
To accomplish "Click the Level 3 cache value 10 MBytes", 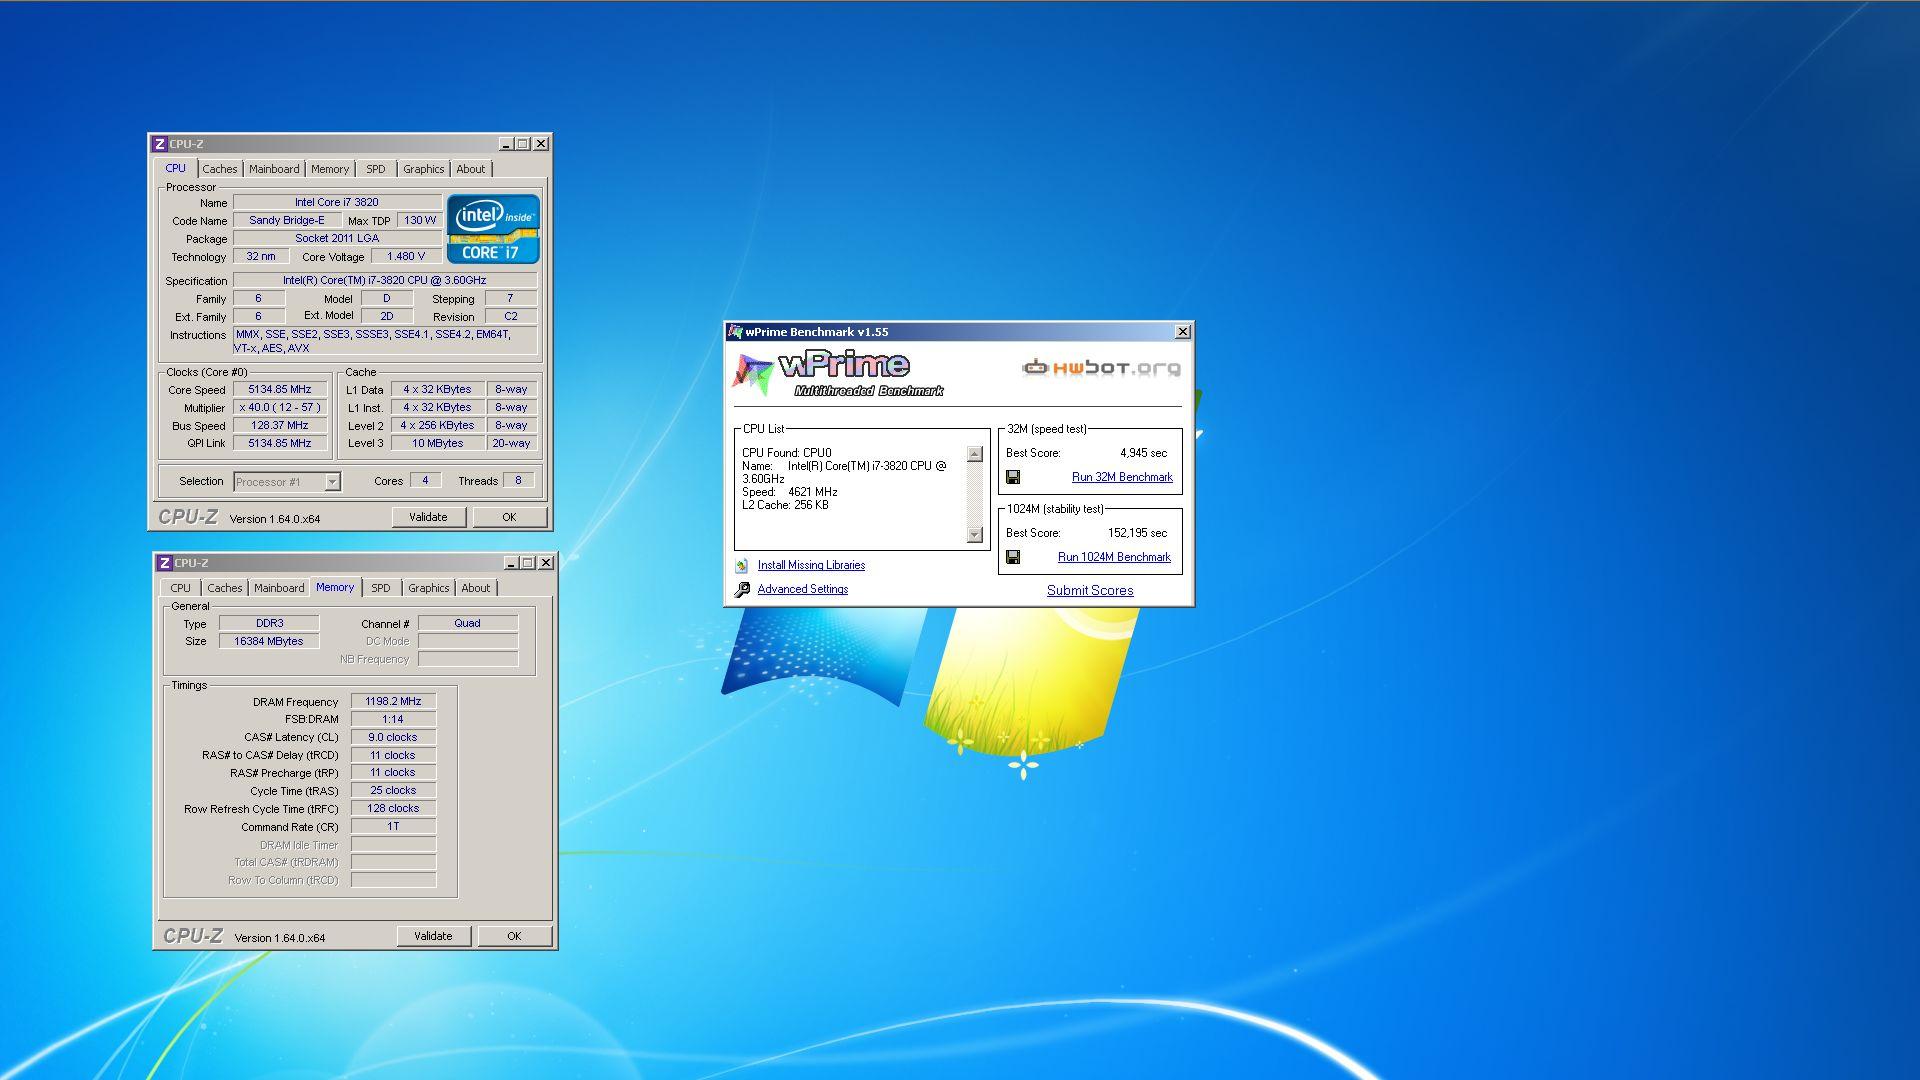I will tap(438, 444).
